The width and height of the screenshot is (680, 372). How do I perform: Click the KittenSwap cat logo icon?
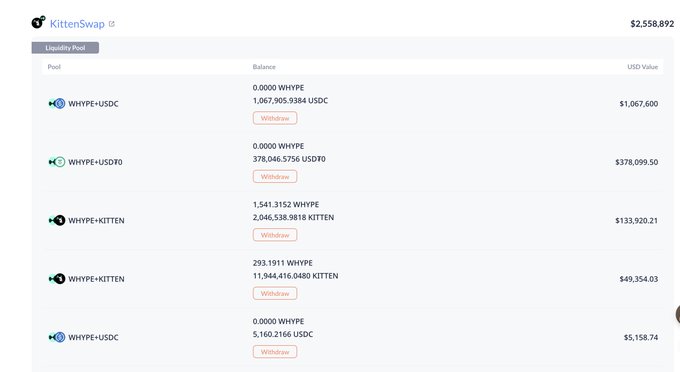click(x=38, y=22)
